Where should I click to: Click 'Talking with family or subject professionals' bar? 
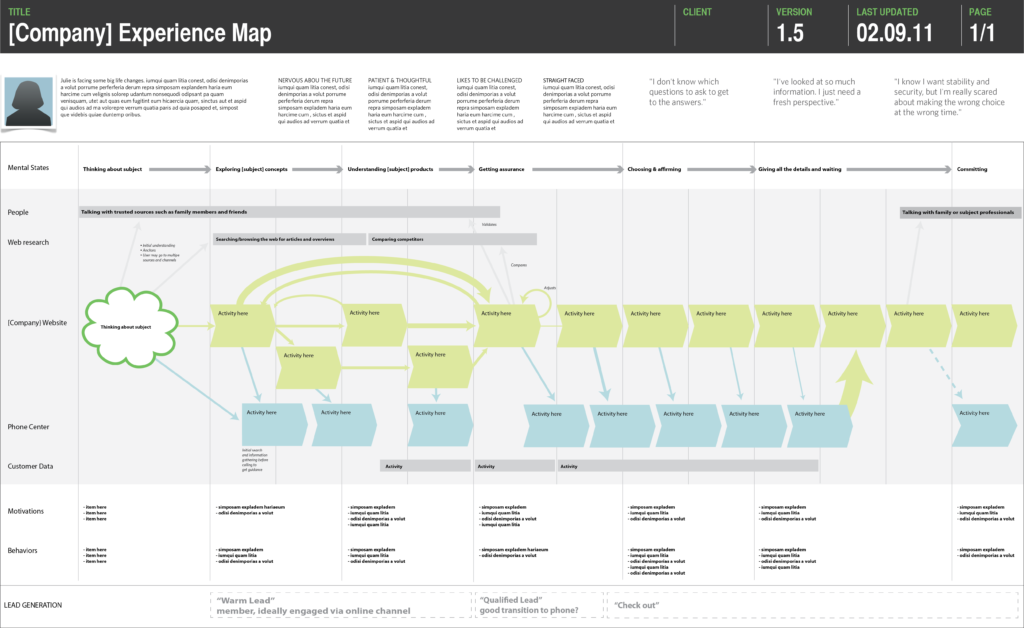[x=958, y=212]
